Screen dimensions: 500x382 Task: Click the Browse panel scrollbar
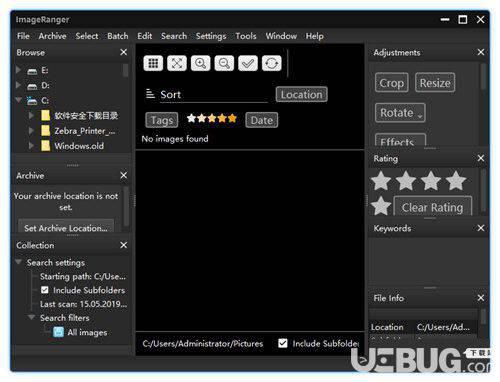125,70
